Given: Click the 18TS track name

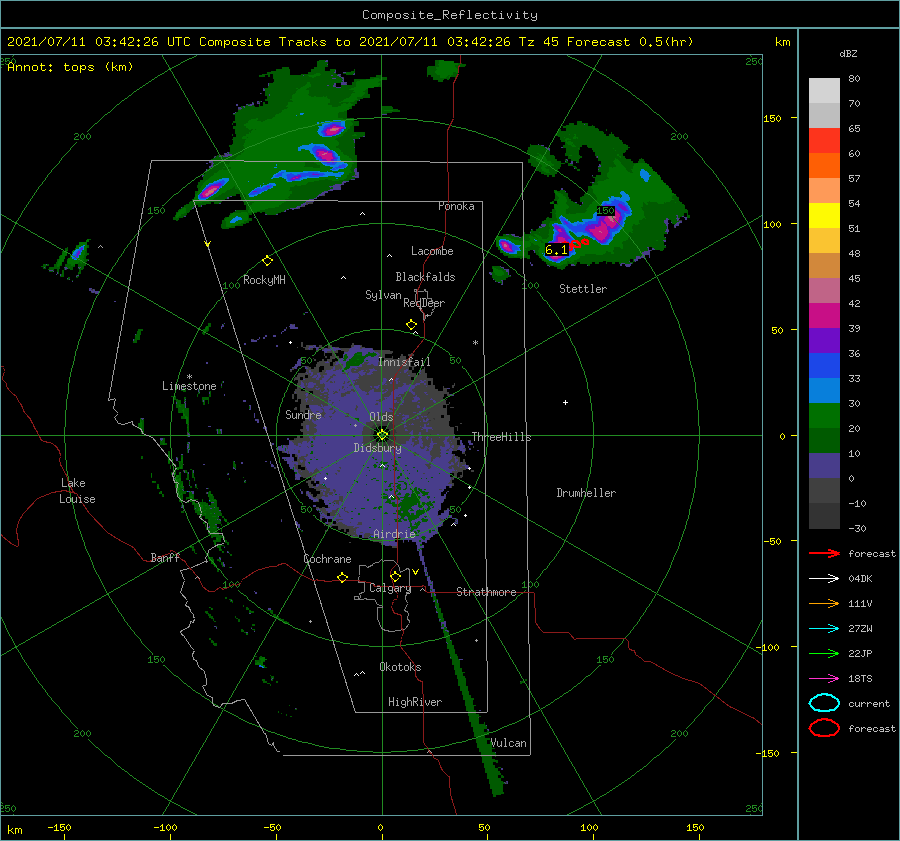Looking at the screenshot, I should [860, 679].
